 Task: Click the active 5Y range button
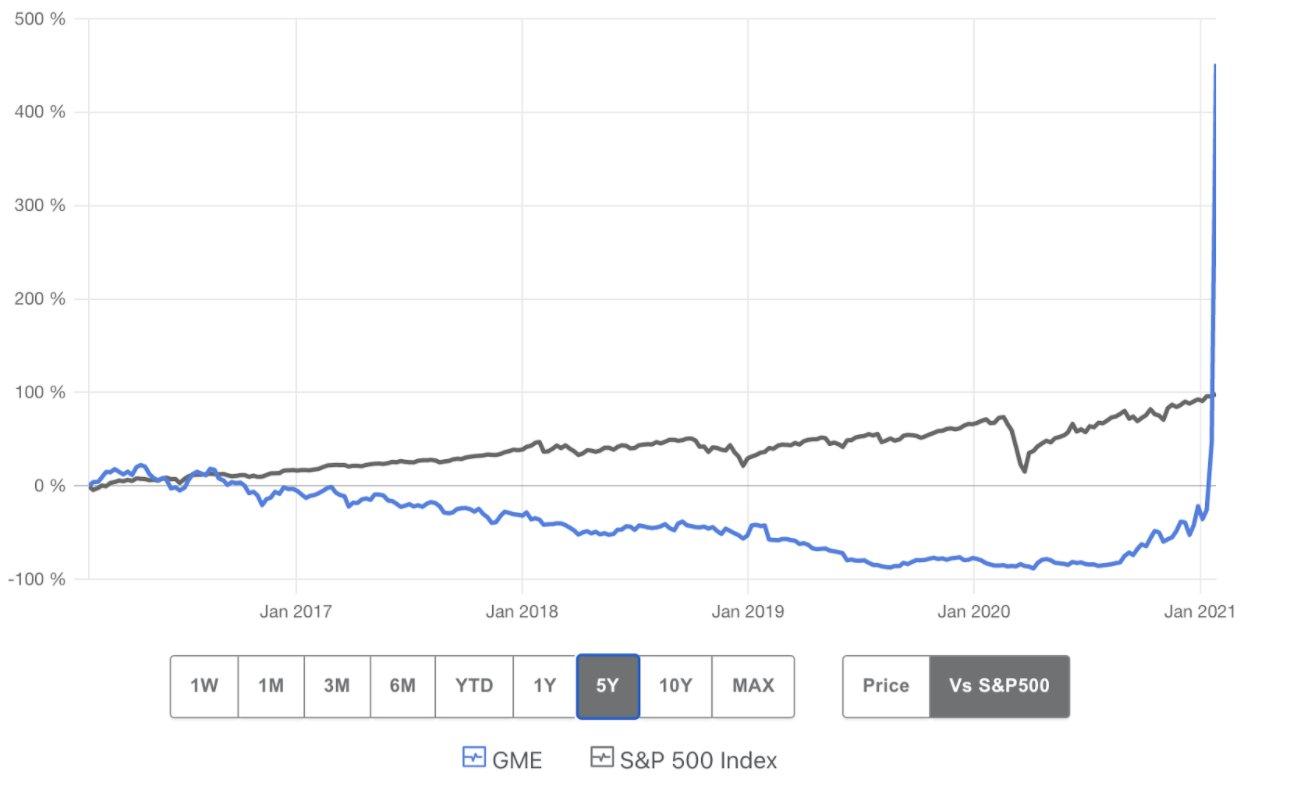(608, 686)
